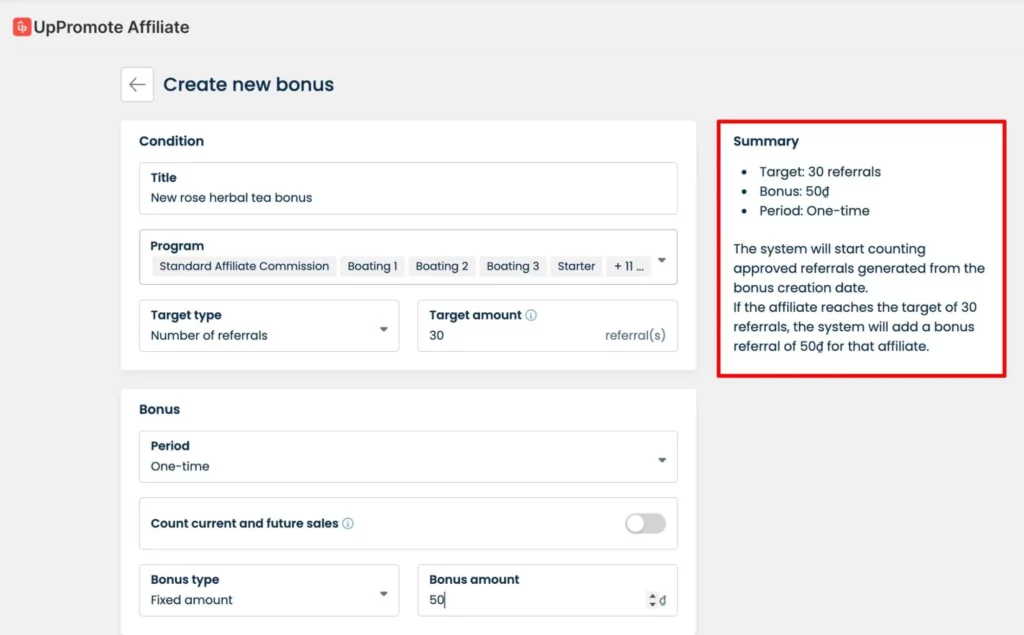Click the Starter program tag
The image size is (1024, 635).
point(576,266)
